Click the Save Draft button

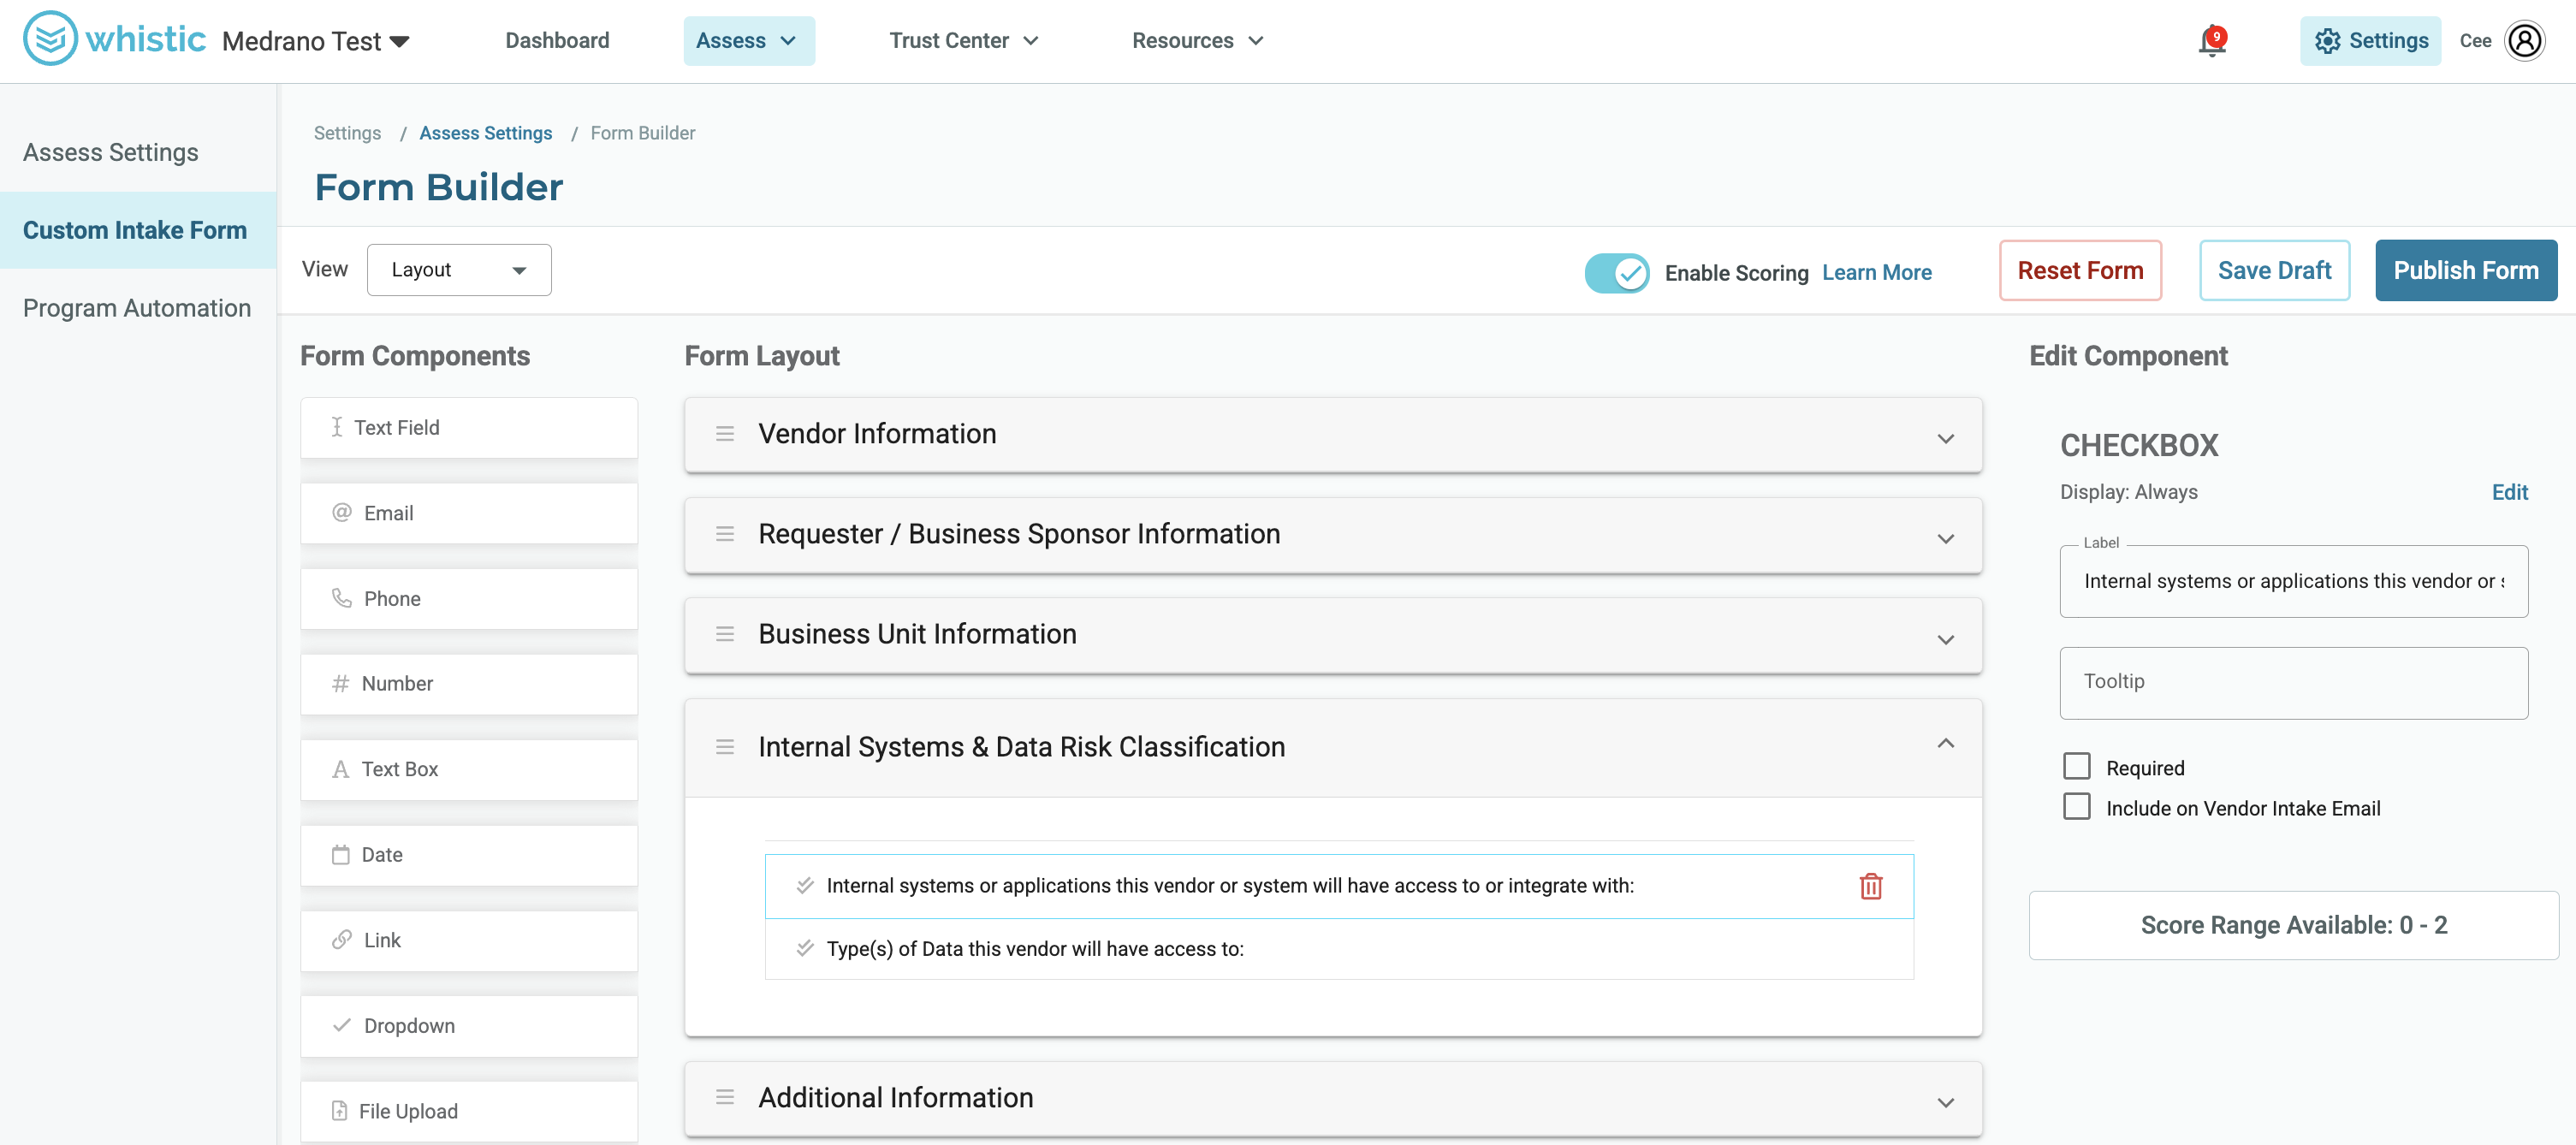coord(2274,270)
